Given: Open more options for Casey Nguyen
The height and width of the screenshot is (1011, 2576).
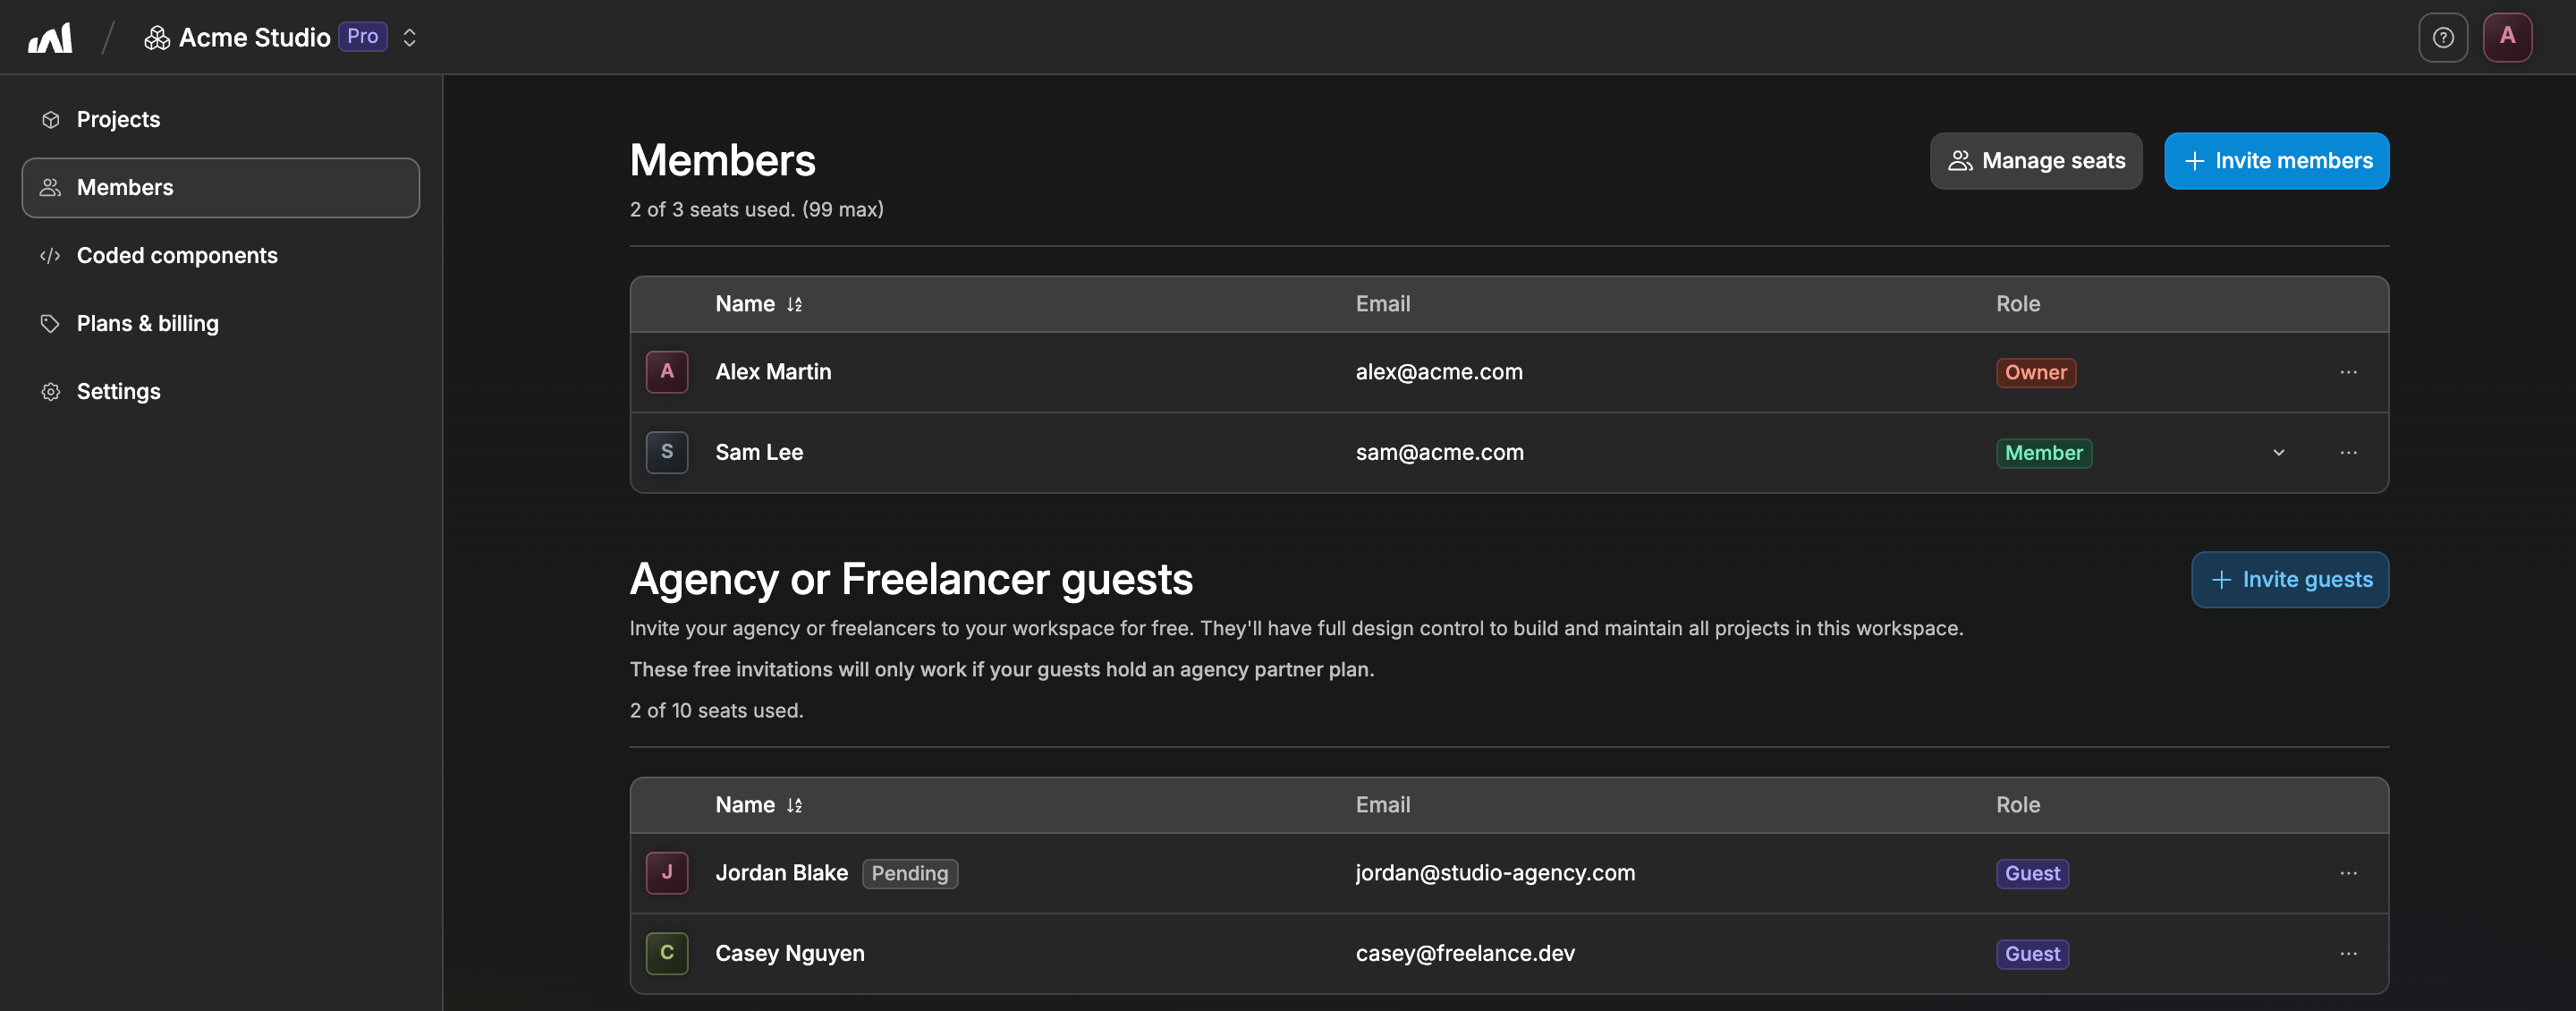Looking at the screenshot, I should tap(2348, 954).
